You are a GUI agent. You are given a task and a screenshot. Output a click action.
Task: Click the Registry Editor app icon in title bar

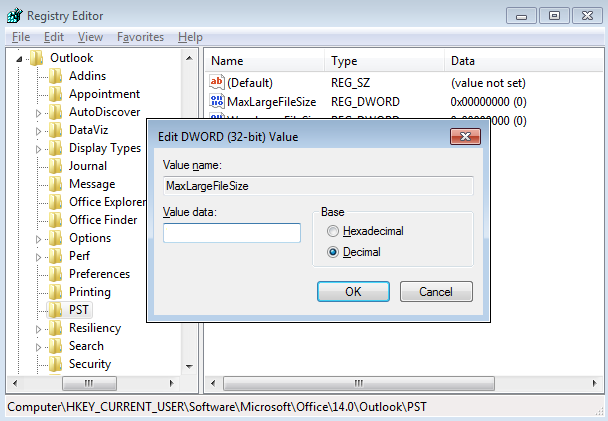(15, 16)
